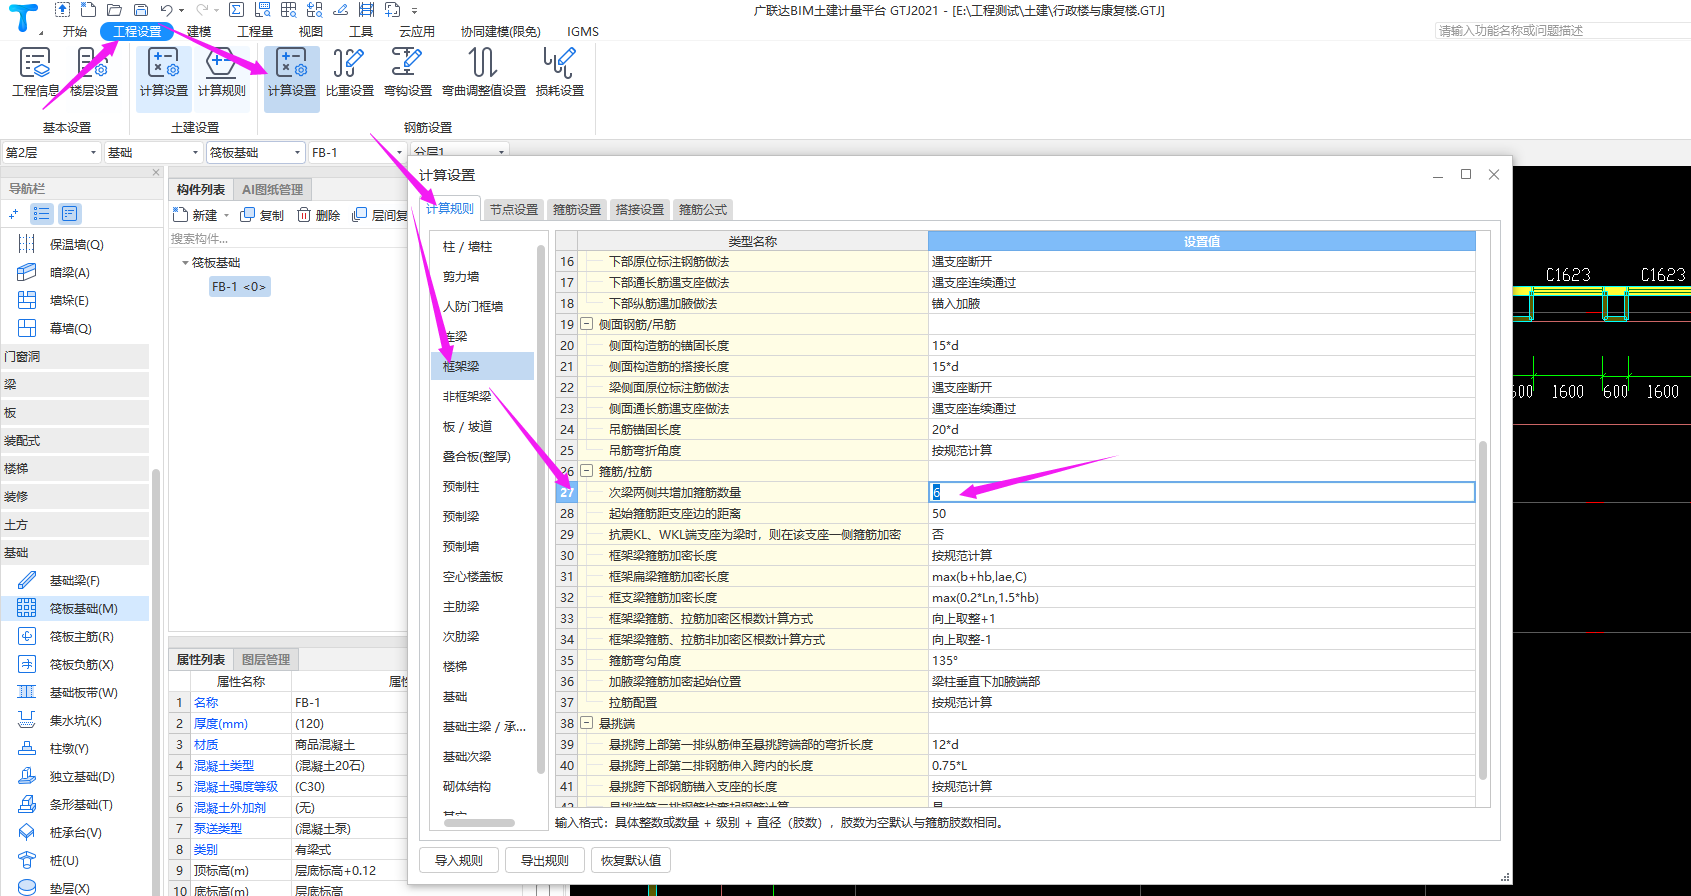Screen dimensions: 1691x896
Task: Collapse row 19 侧面钢筋/吊筋 group
Action: [587, 324]
